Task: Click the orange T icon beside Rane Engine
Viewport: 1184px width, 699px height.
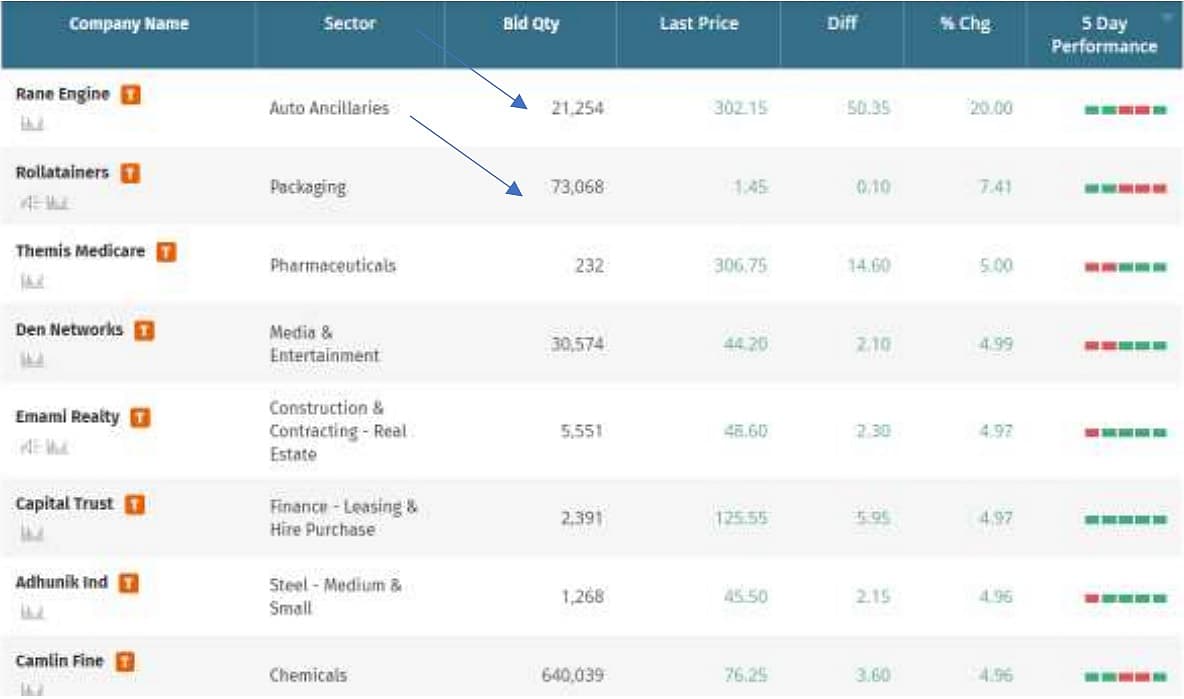Action: pyautogui.click(x=131, y=95)
